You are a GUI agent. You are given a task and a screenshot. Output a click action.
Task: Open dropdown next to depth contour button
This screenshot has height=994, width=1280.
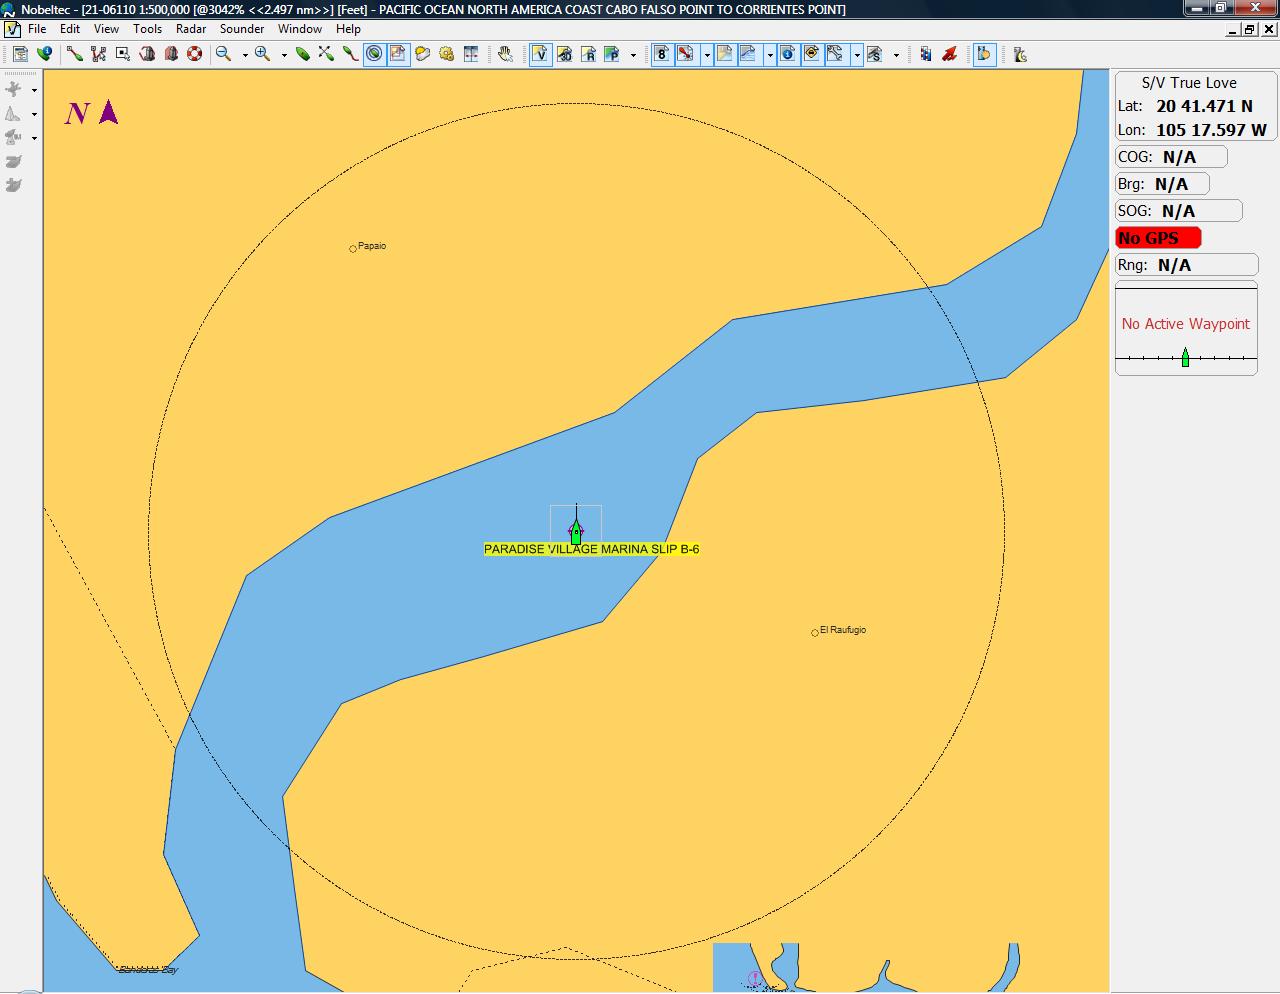(770, 55)
